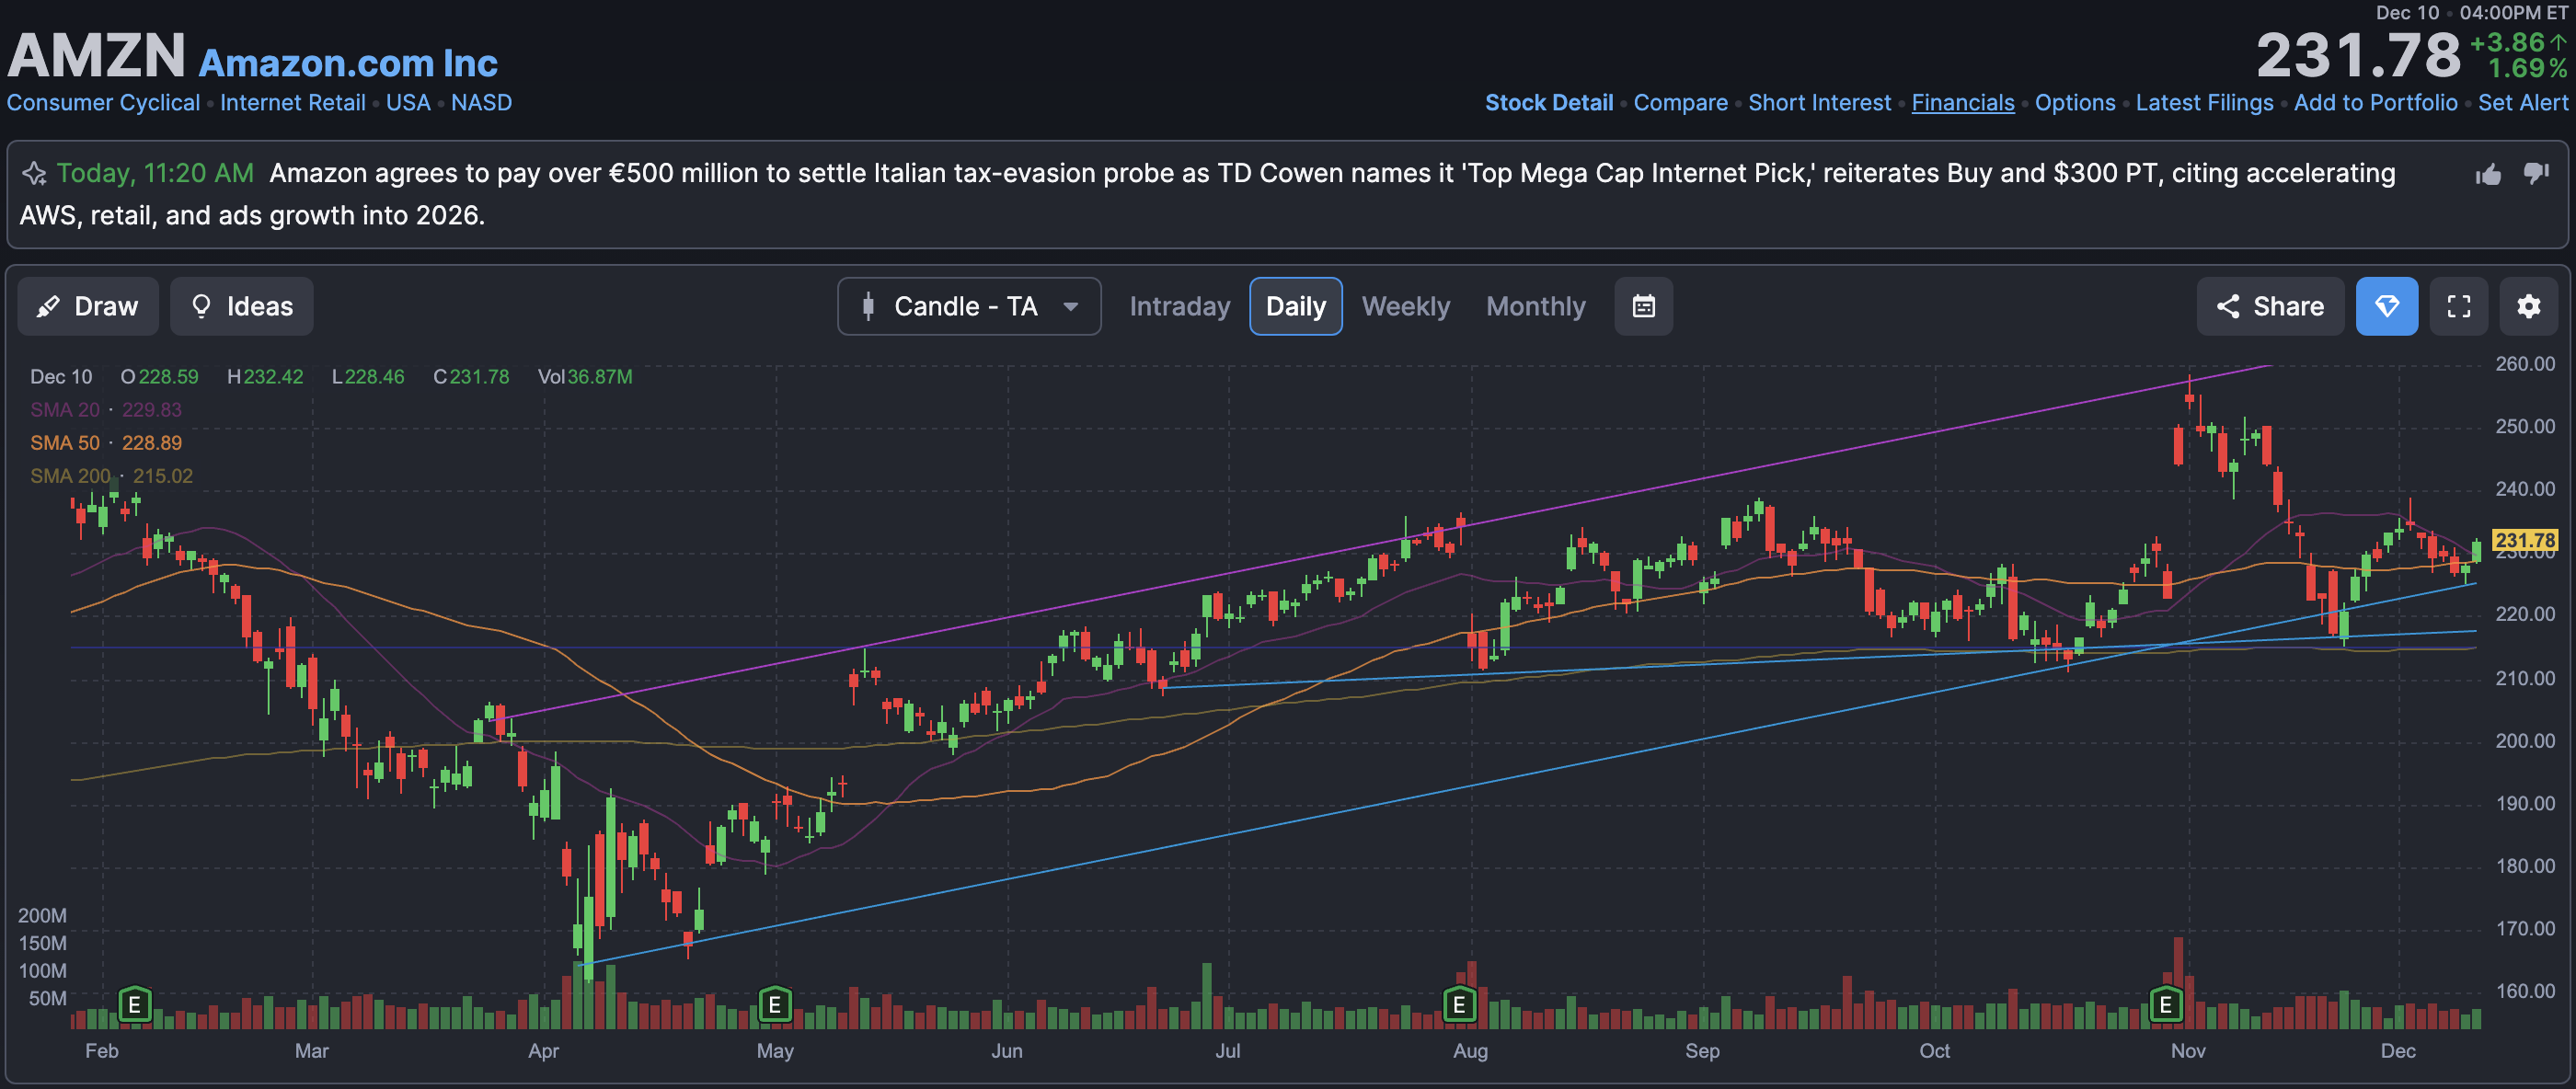Open the Draw tools
The width and height of the screenshot is (2576, 1089).
(x=88, y=306)
